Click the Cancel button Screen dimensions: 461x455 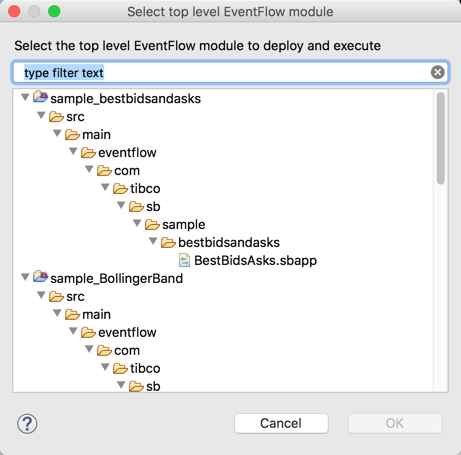pyautogui.click(x=281, y=423)
